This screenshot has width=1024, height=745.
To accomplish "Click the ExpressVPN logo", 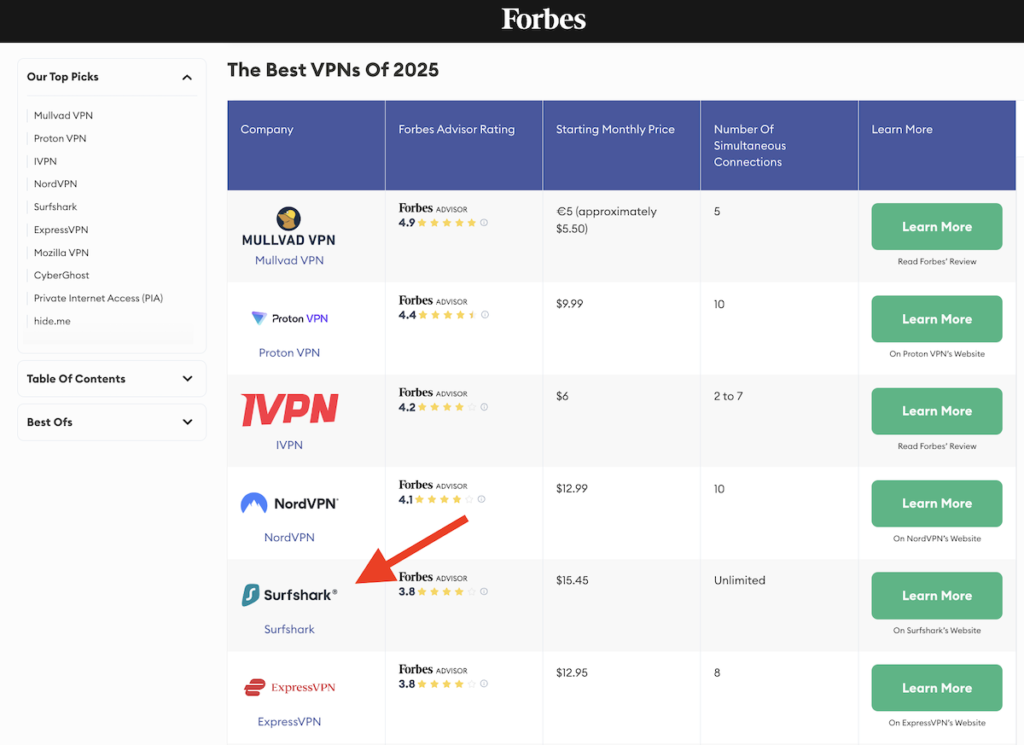I will point(289,687).
